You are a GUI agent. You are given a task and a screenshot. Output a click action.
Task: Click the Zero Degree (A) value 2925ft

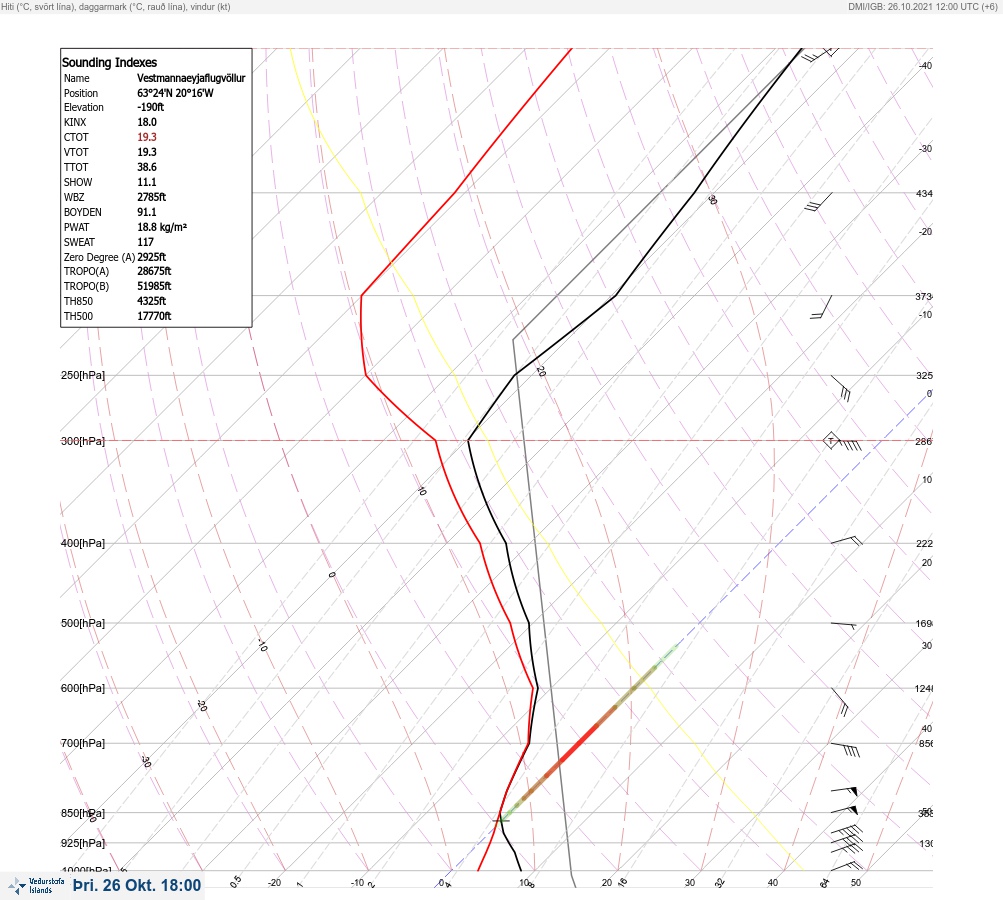(152, 257)
